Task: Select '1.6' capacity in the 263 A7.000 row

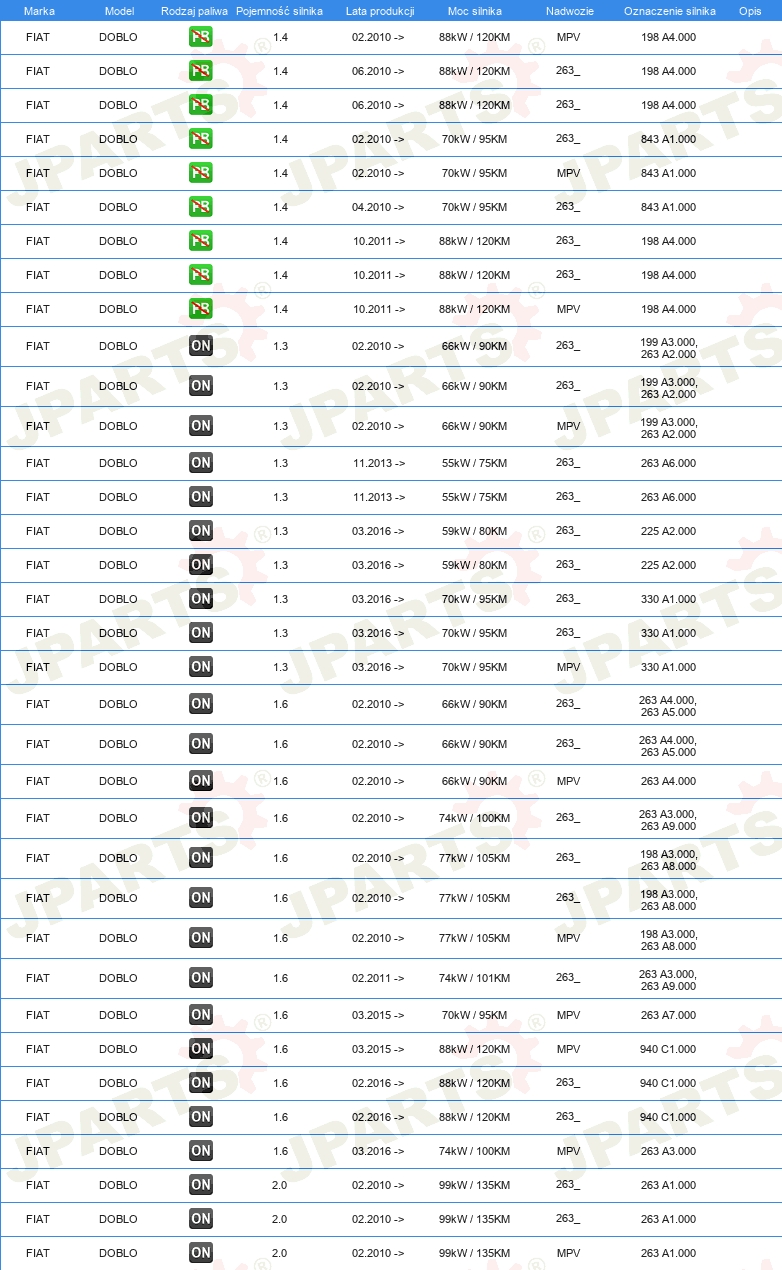Action: click(280, 1015)
